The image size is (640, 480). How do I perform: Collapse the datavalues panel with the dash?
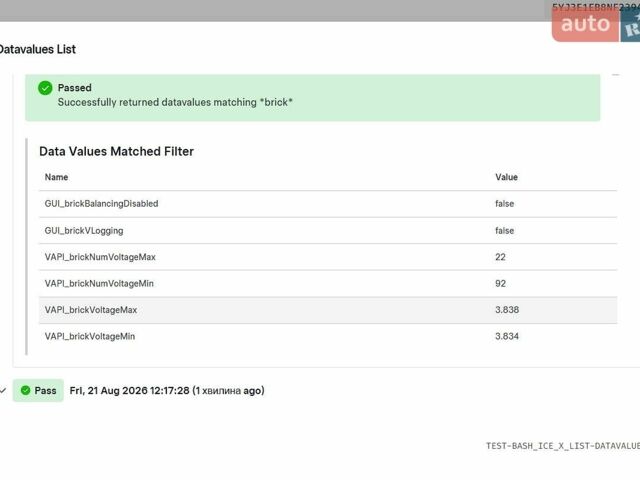(616, 75)
